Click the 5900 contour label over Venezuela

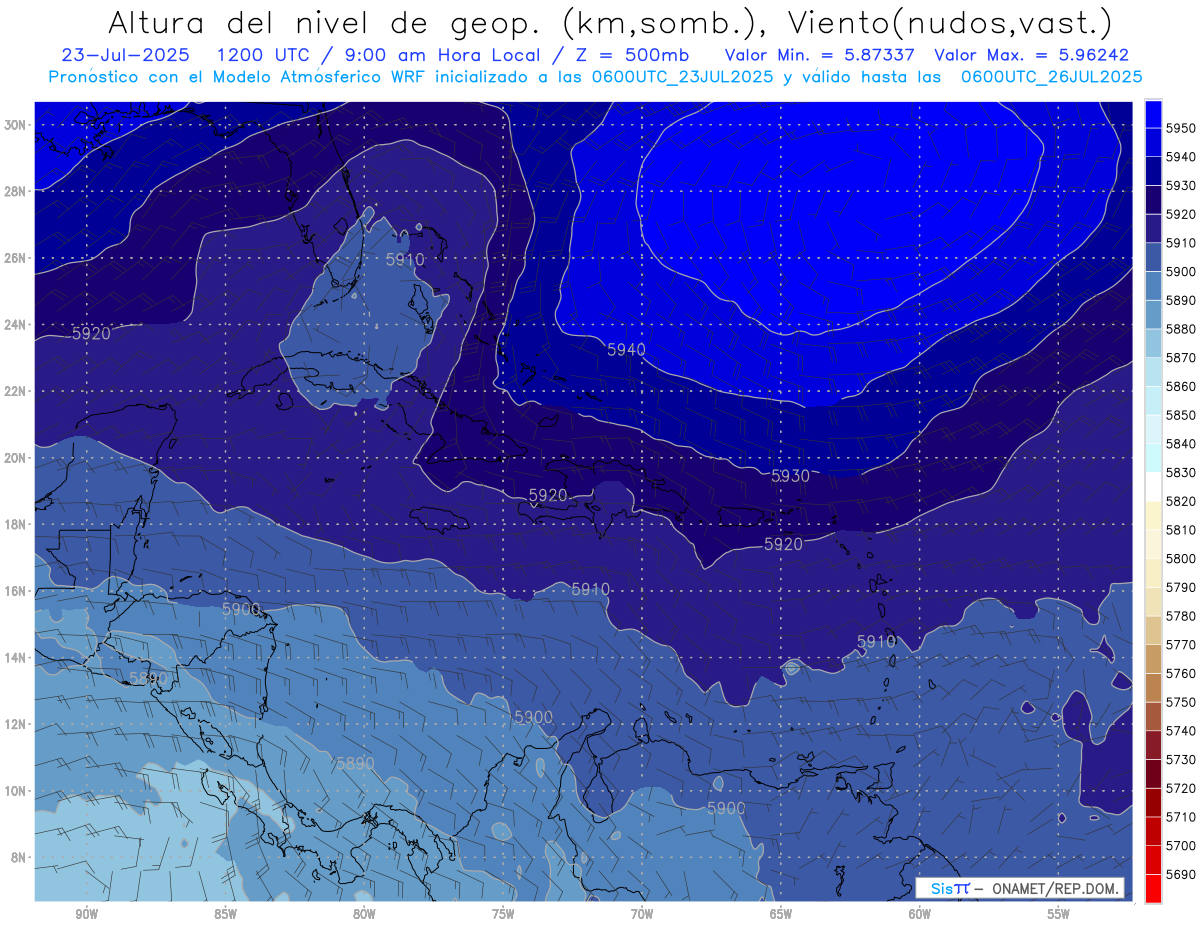tap(726, 807)
